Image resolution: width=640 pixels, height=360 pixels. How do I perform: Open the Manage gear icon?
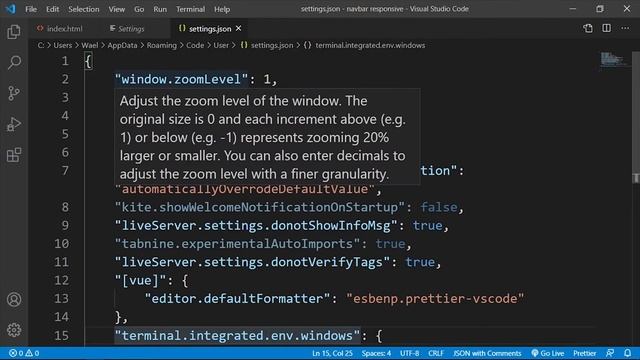pyautogui.click(x=14, y=330)
